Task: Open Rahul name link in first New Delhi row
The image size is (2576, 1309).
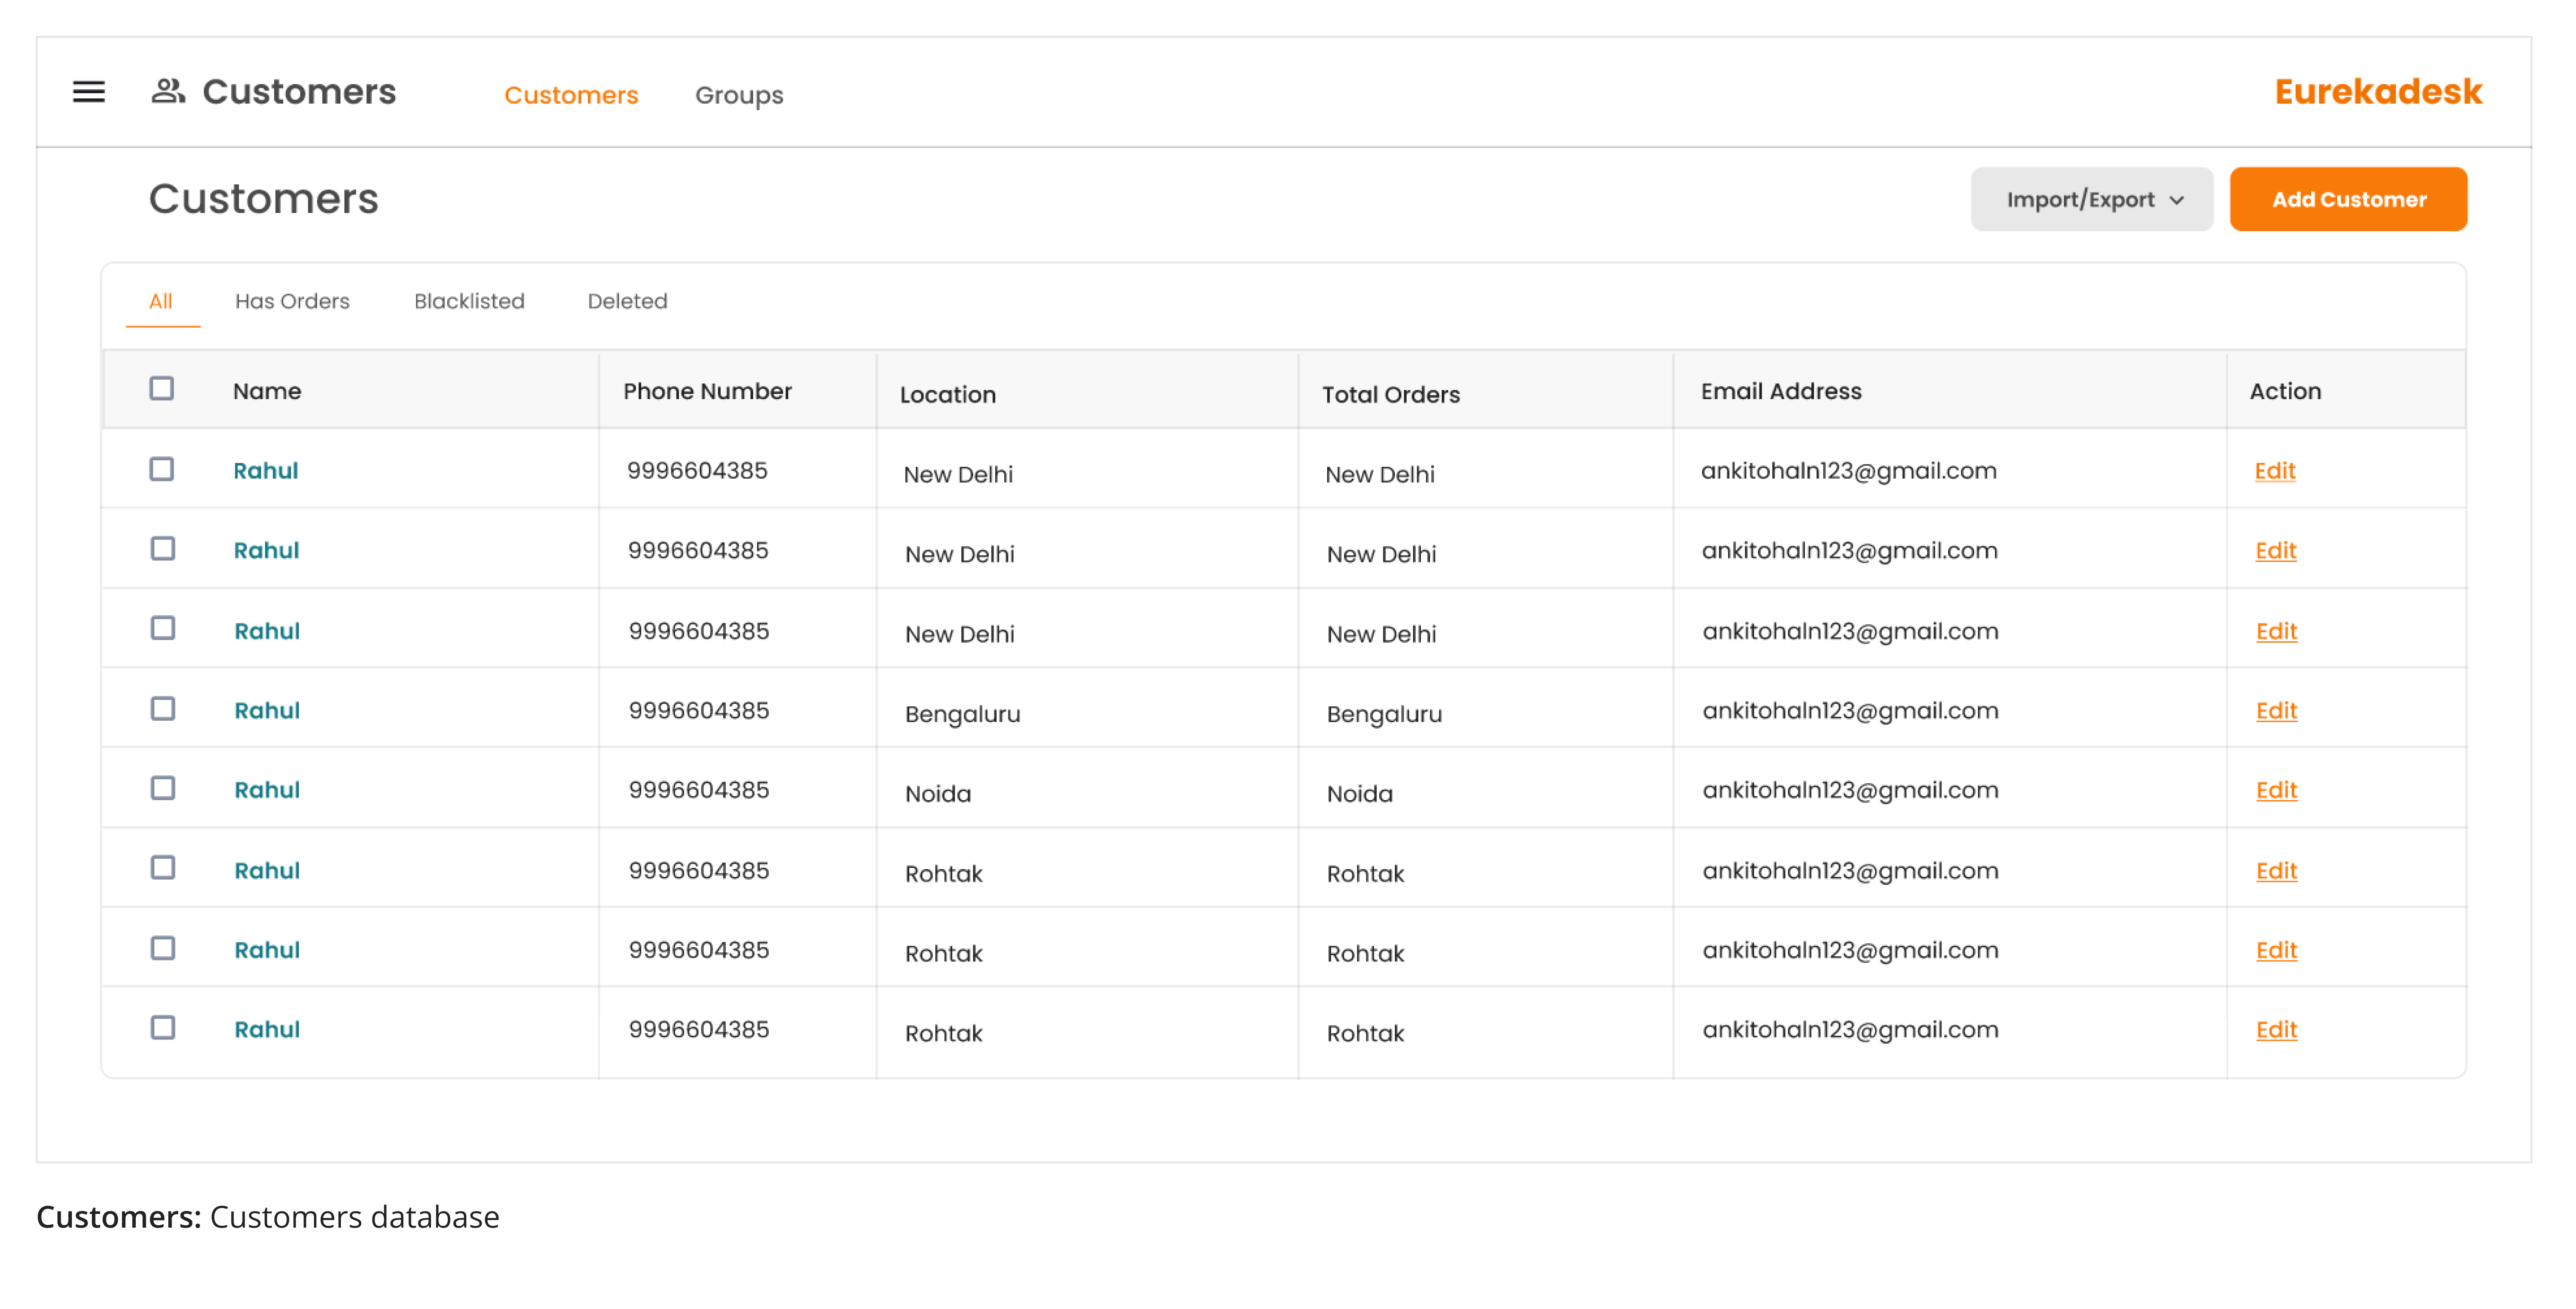Action: pos(266,471)
